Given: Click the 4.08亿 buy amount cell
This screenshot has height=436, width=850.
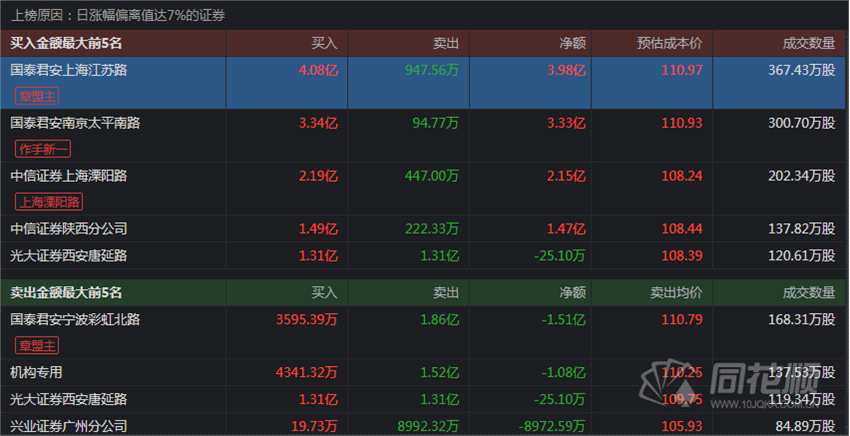Looking at the screenshot, I should point(318,71).
